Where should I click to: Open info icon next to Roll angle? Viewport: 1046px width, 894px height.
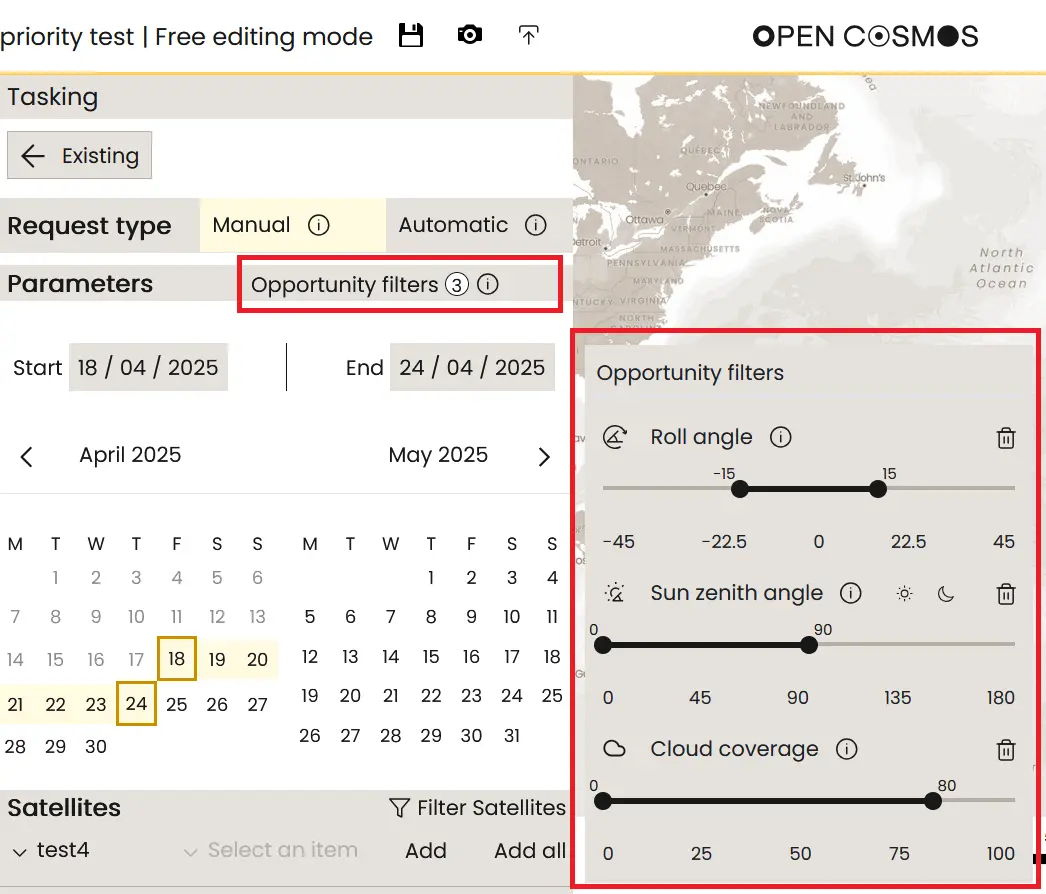click(x=781, y=437)
